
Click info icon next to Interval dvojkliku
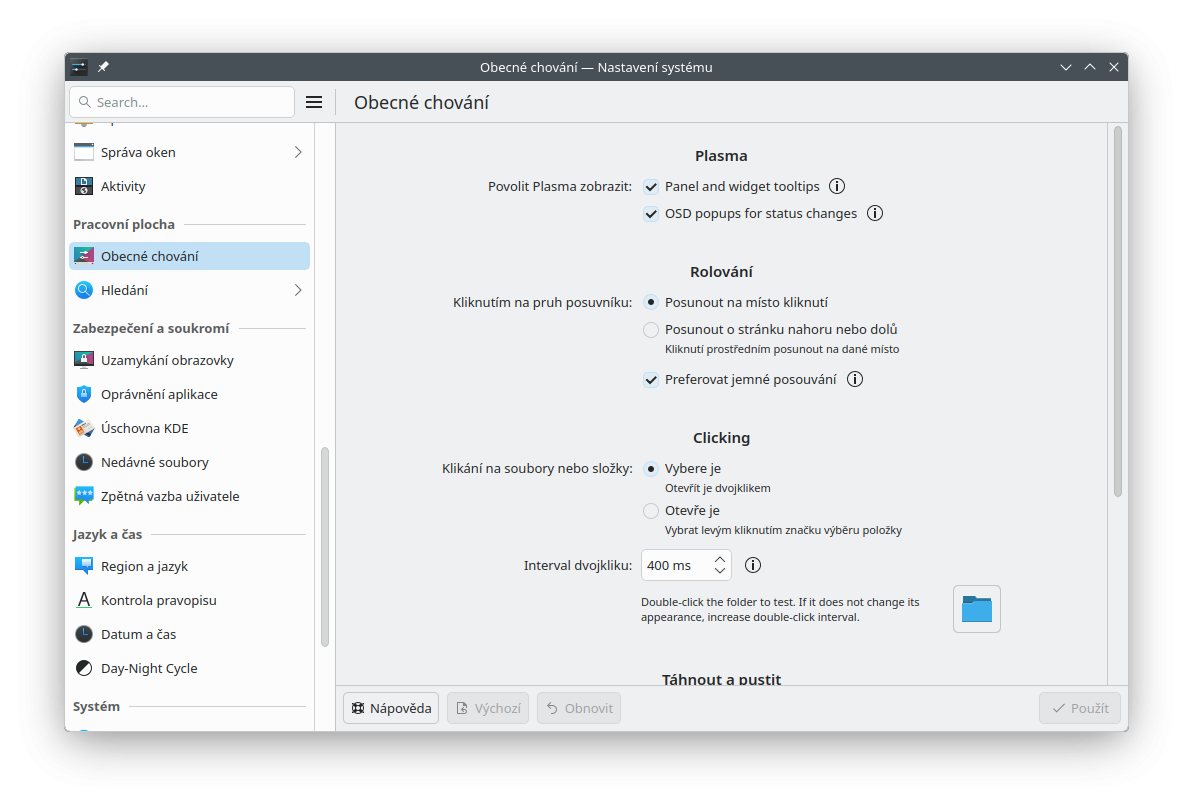(x=753, y=565)
